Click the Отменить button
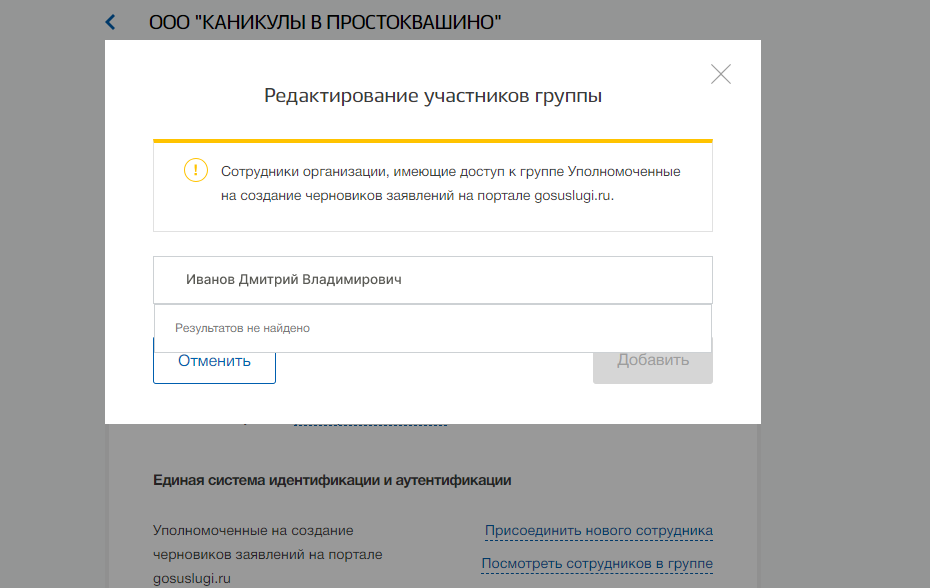The image size is (930, 588). point(214,361)
